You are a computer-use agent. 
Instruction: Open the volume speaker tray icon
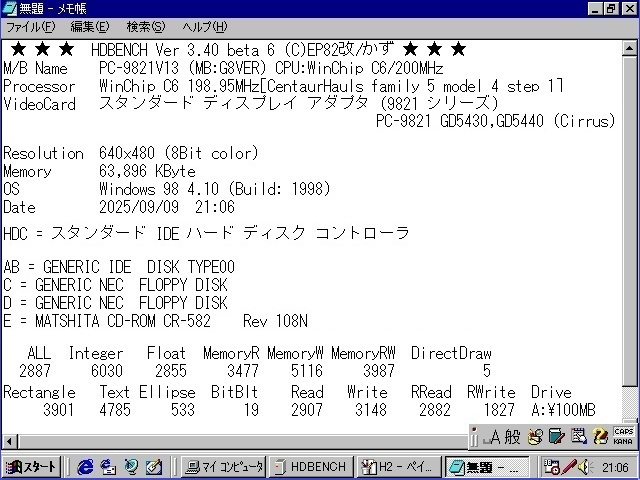pyautogui.click(x=585, y=467)
